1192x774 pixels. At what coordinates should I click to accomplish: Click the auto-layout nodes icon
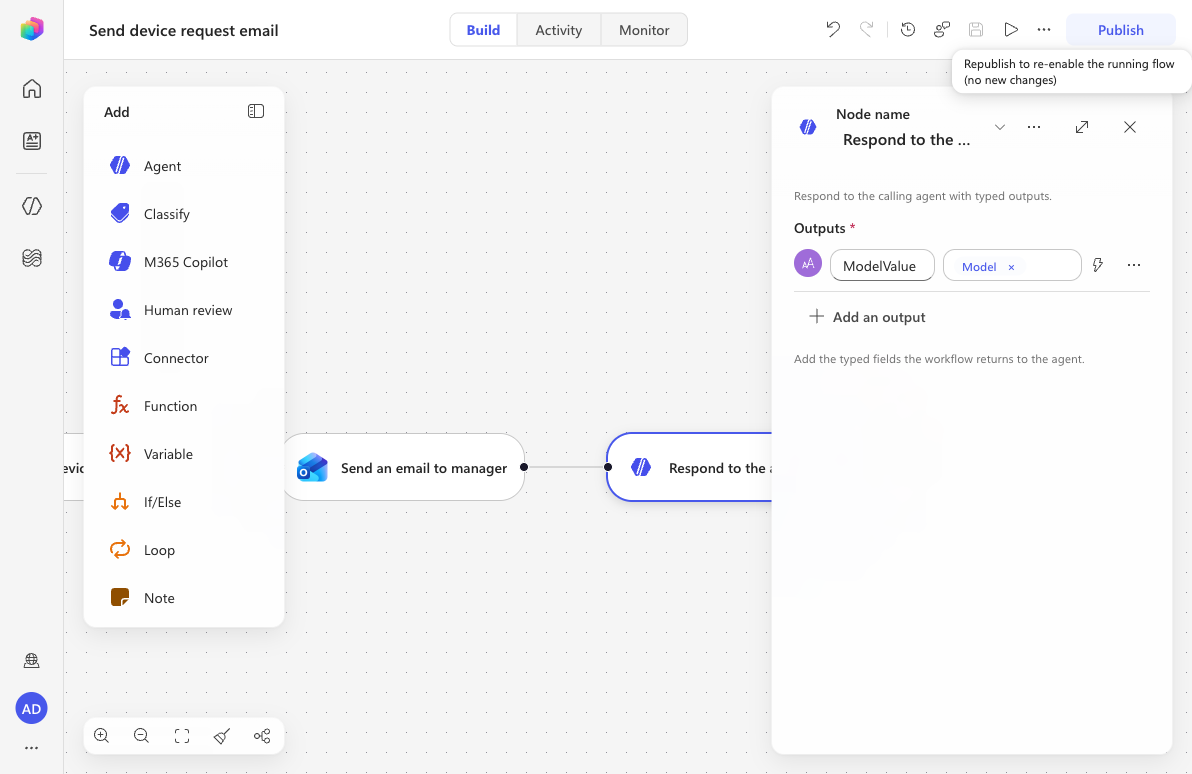[x=262, y=735]
